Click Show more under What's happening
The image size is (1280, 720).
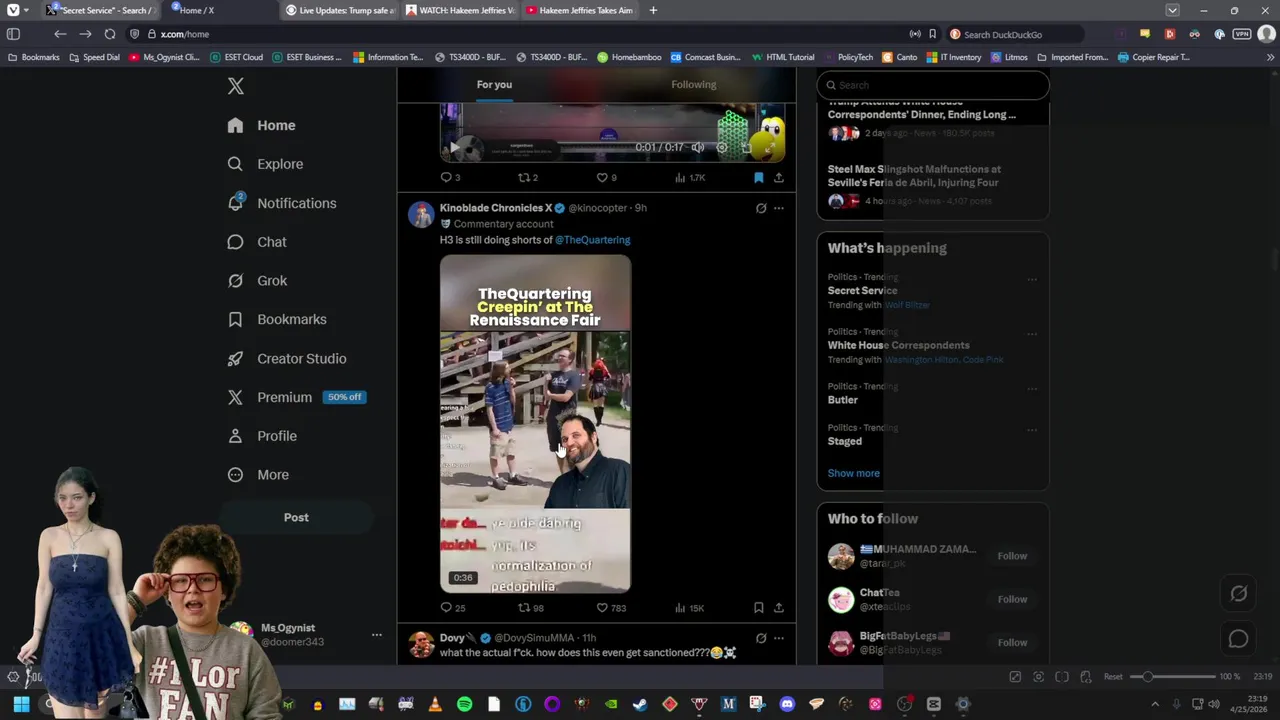click(x=854, y=473)
